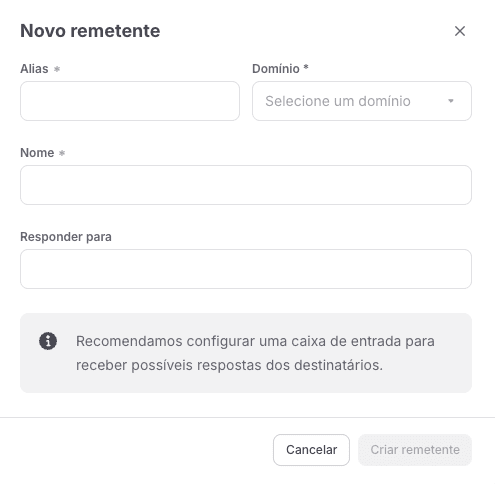Image resolution: width=495 pixels, height=484 pixels.
Task: Click the Alias field label
Action: 34,69
